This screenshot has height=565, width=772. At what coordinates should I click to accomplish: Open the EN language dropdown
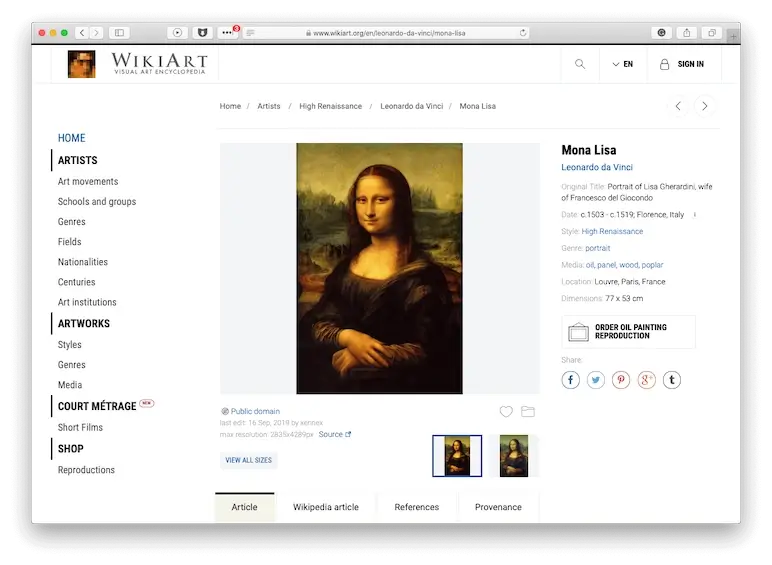tap(623, 64)
